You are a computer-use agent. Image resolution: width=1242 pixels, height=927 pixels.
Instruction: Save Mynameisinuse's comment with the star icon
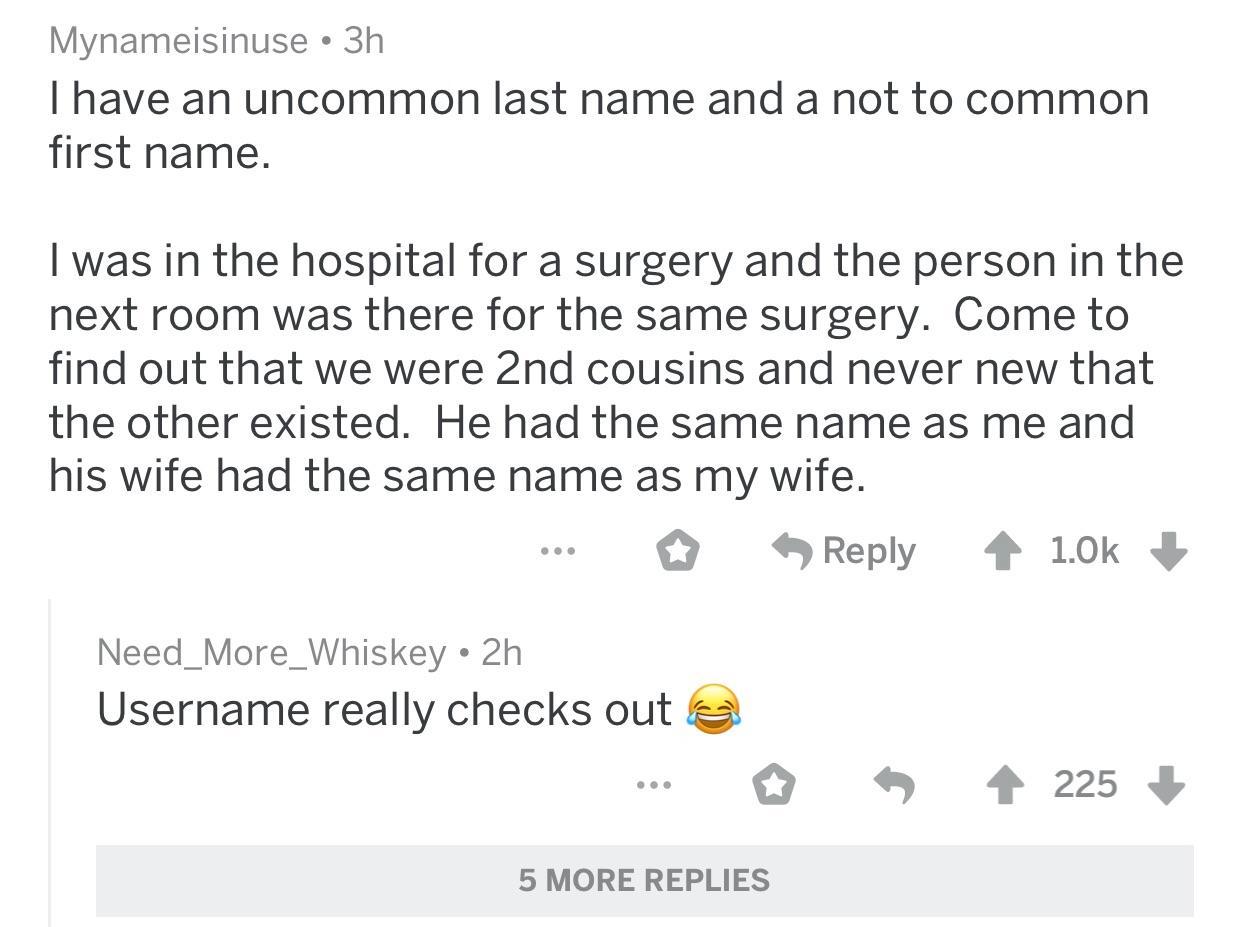point(678,551)
